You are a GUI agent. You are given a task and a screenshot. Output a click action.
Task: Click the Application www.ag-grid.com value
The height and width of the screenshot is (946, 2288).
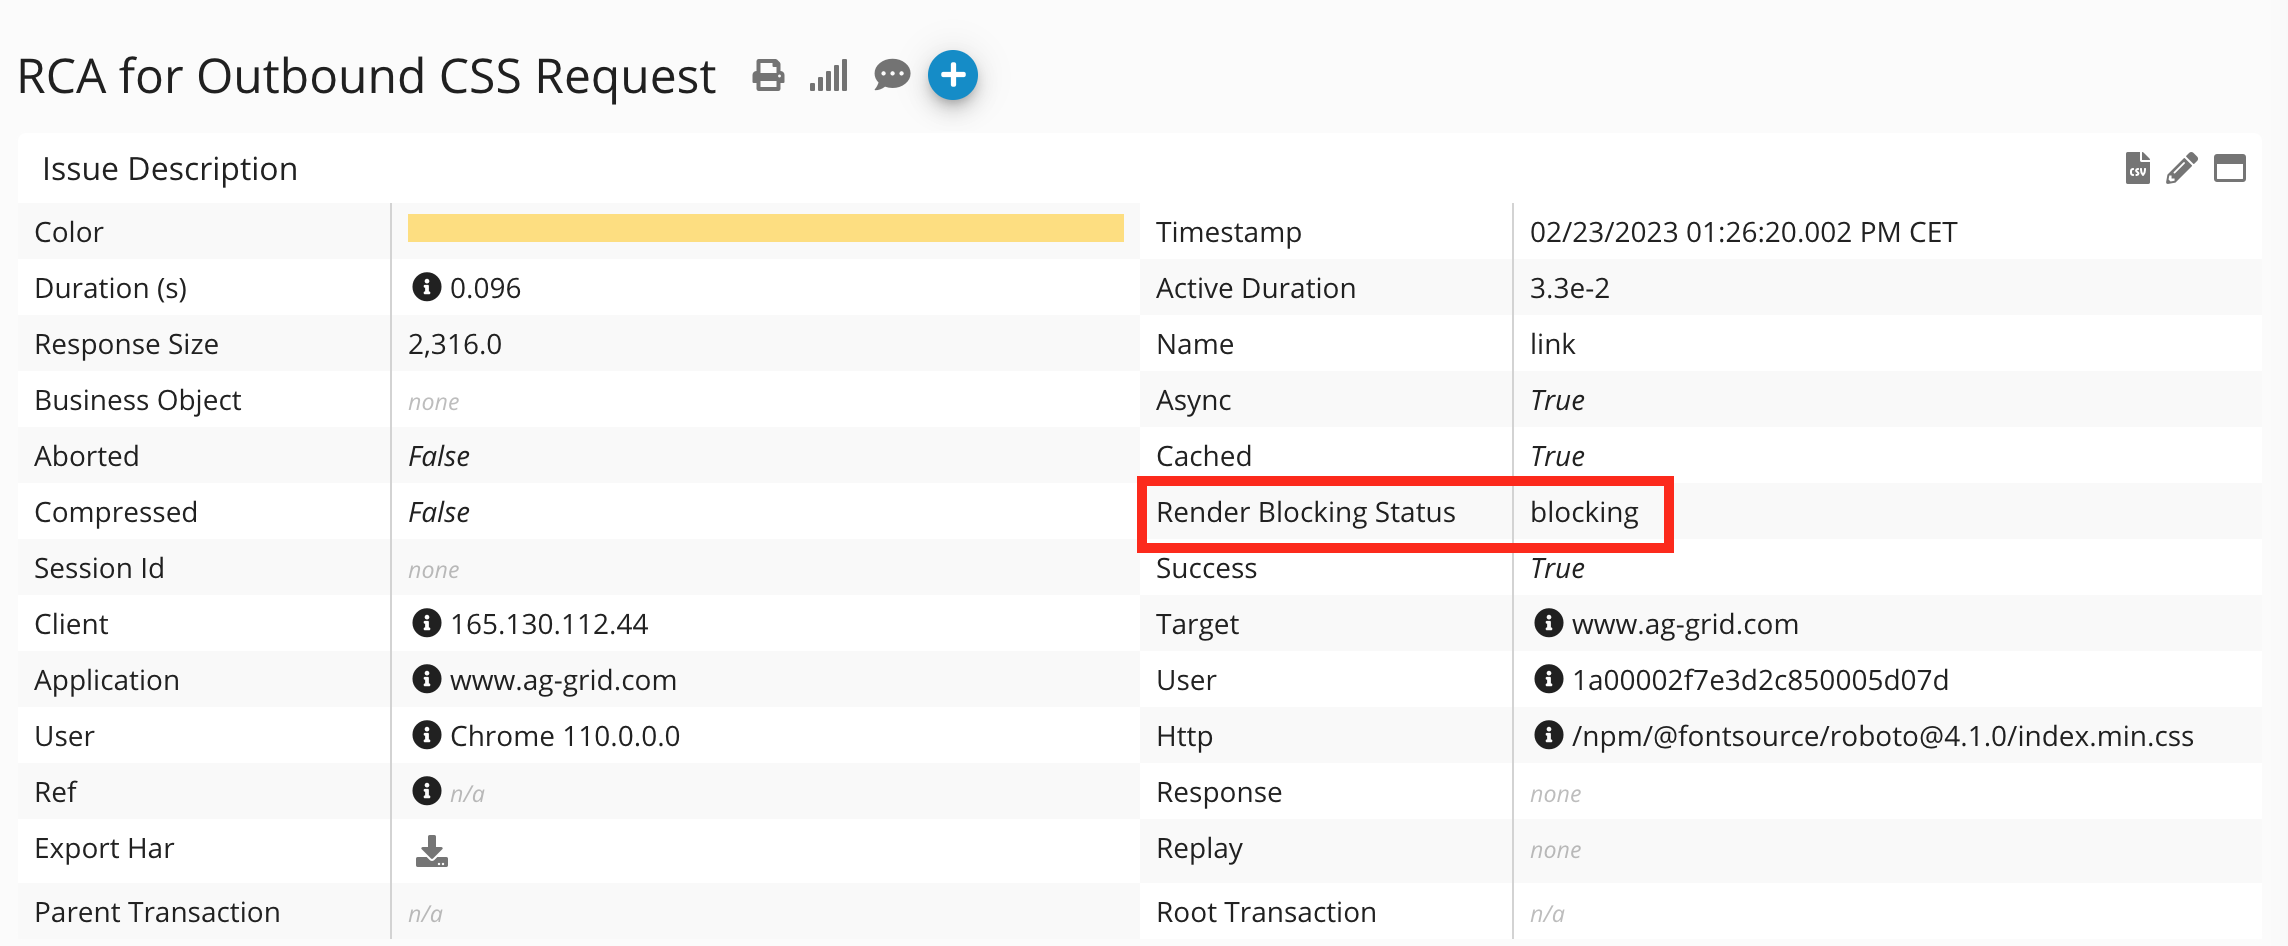click(563, 680)
